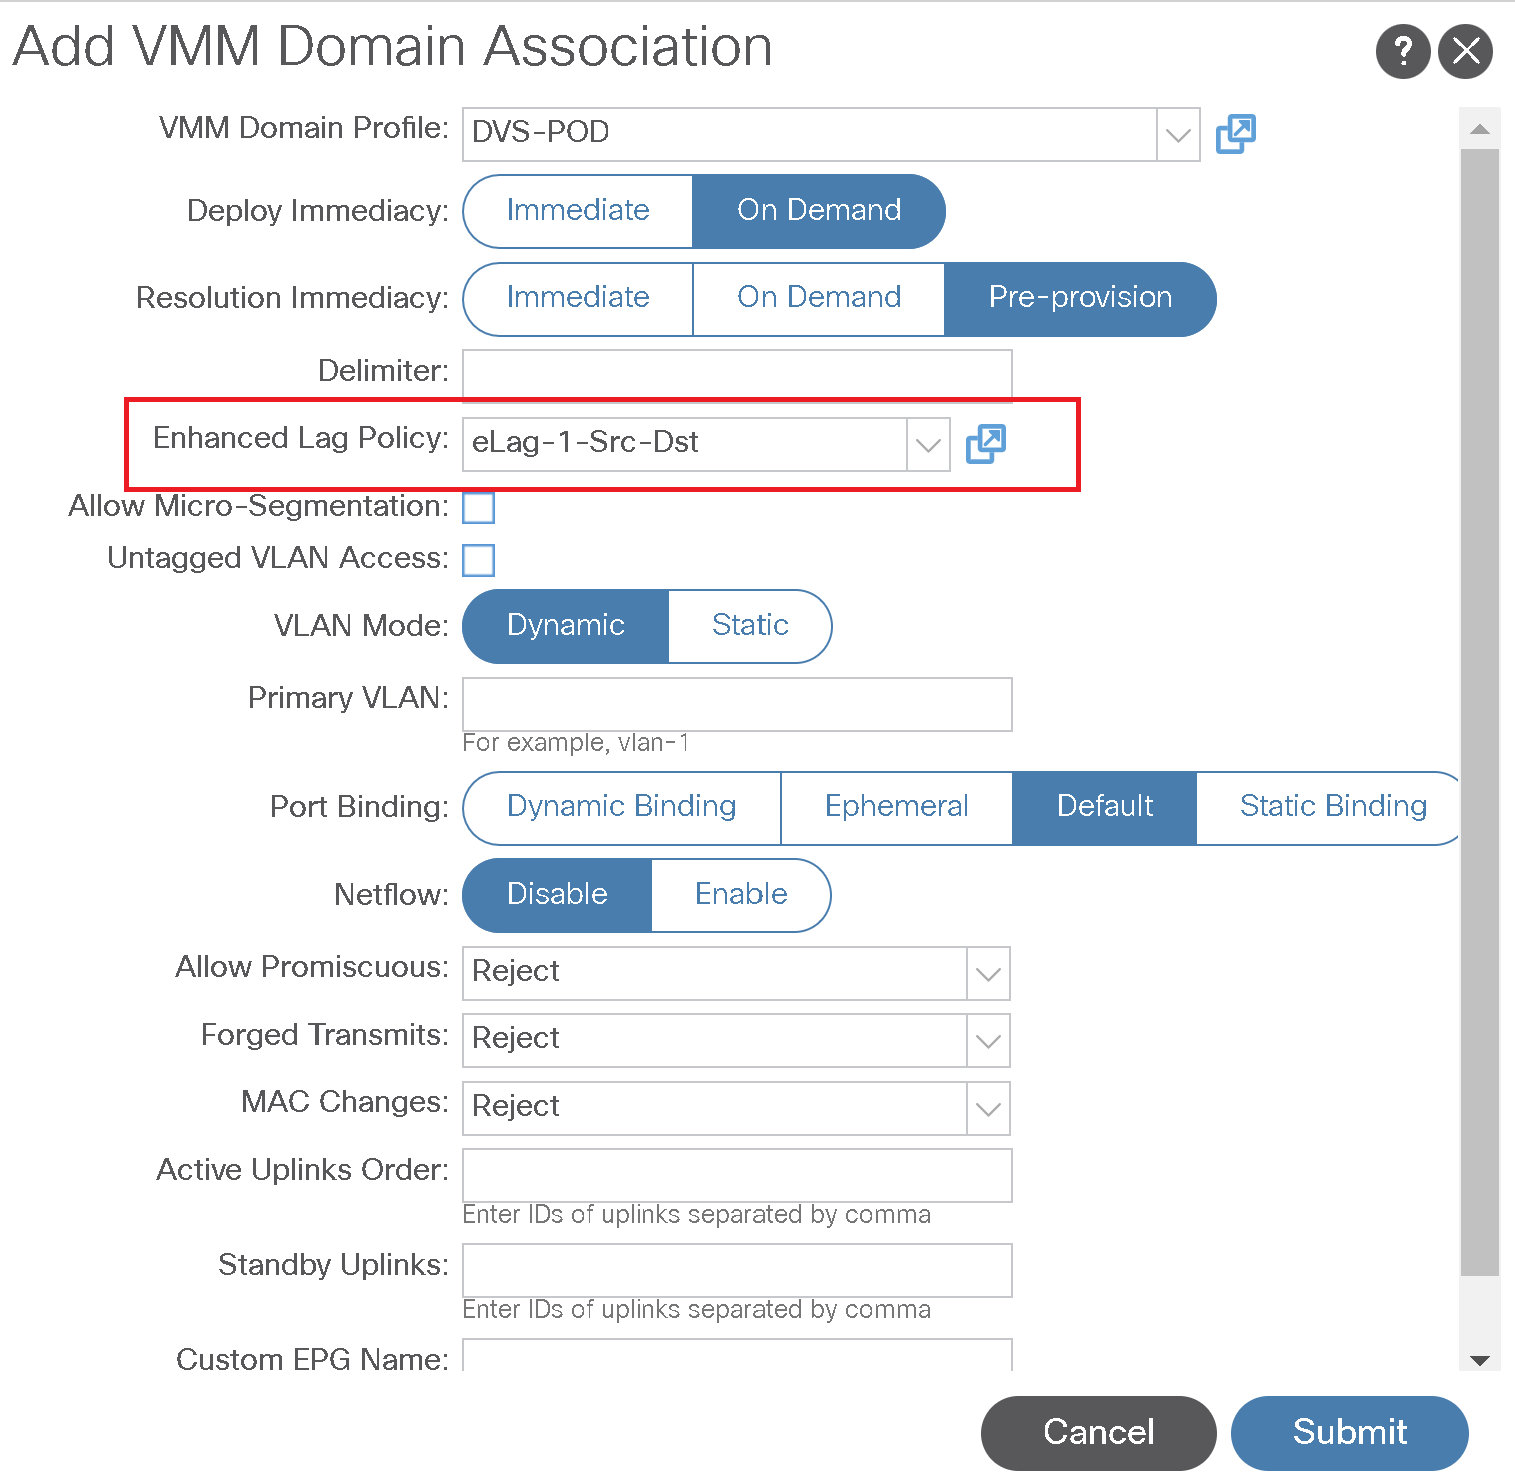Set Resolution Immediacy to On Demand
This screenshot has width=1515, height=1480.
coord(819,299)
